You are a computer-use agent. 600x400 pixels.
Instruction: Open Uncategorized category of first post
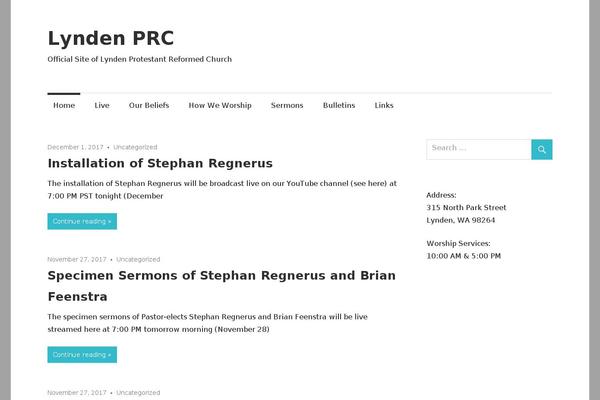(135, 147)
